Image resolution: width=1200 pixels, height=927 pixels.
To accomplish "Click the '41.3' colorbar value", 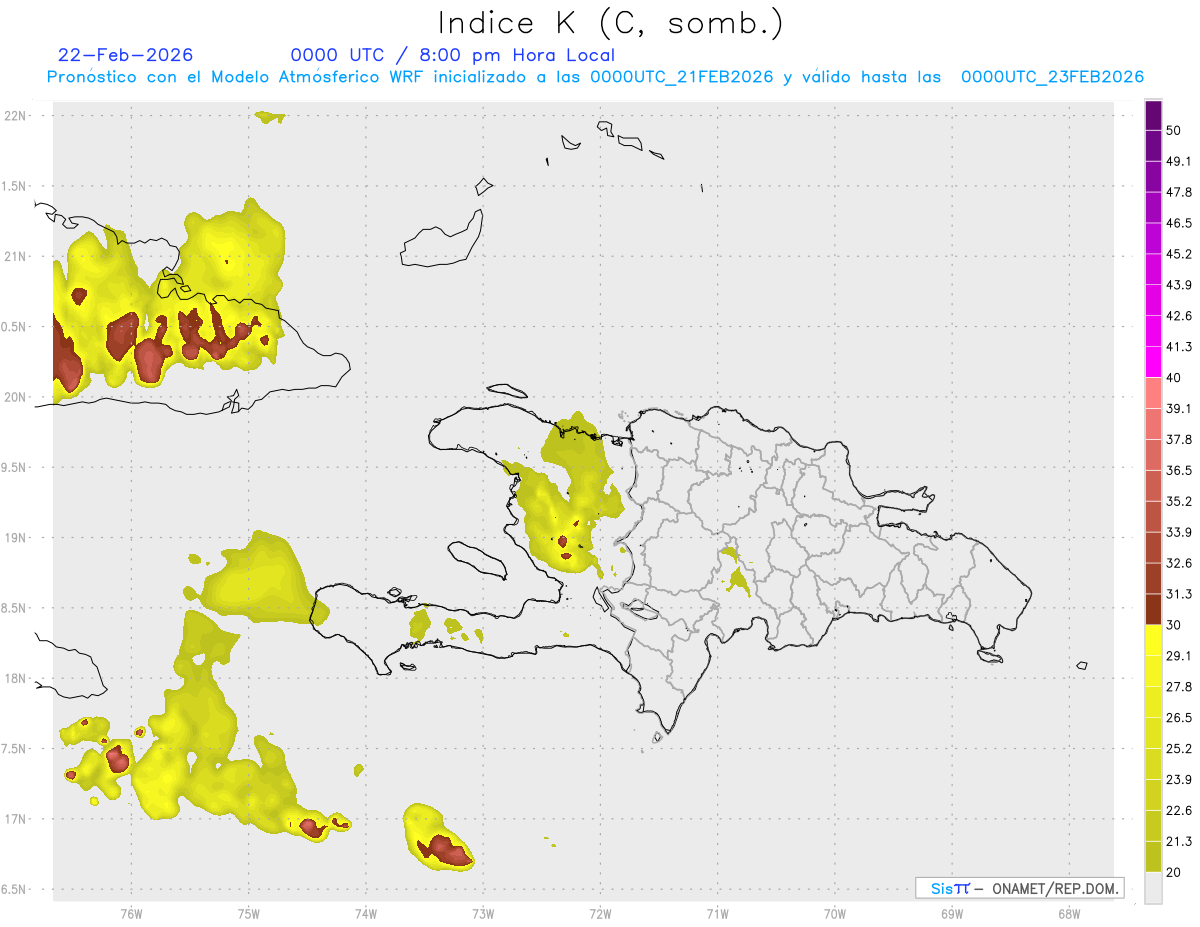I will click(x=1180, y=347).
